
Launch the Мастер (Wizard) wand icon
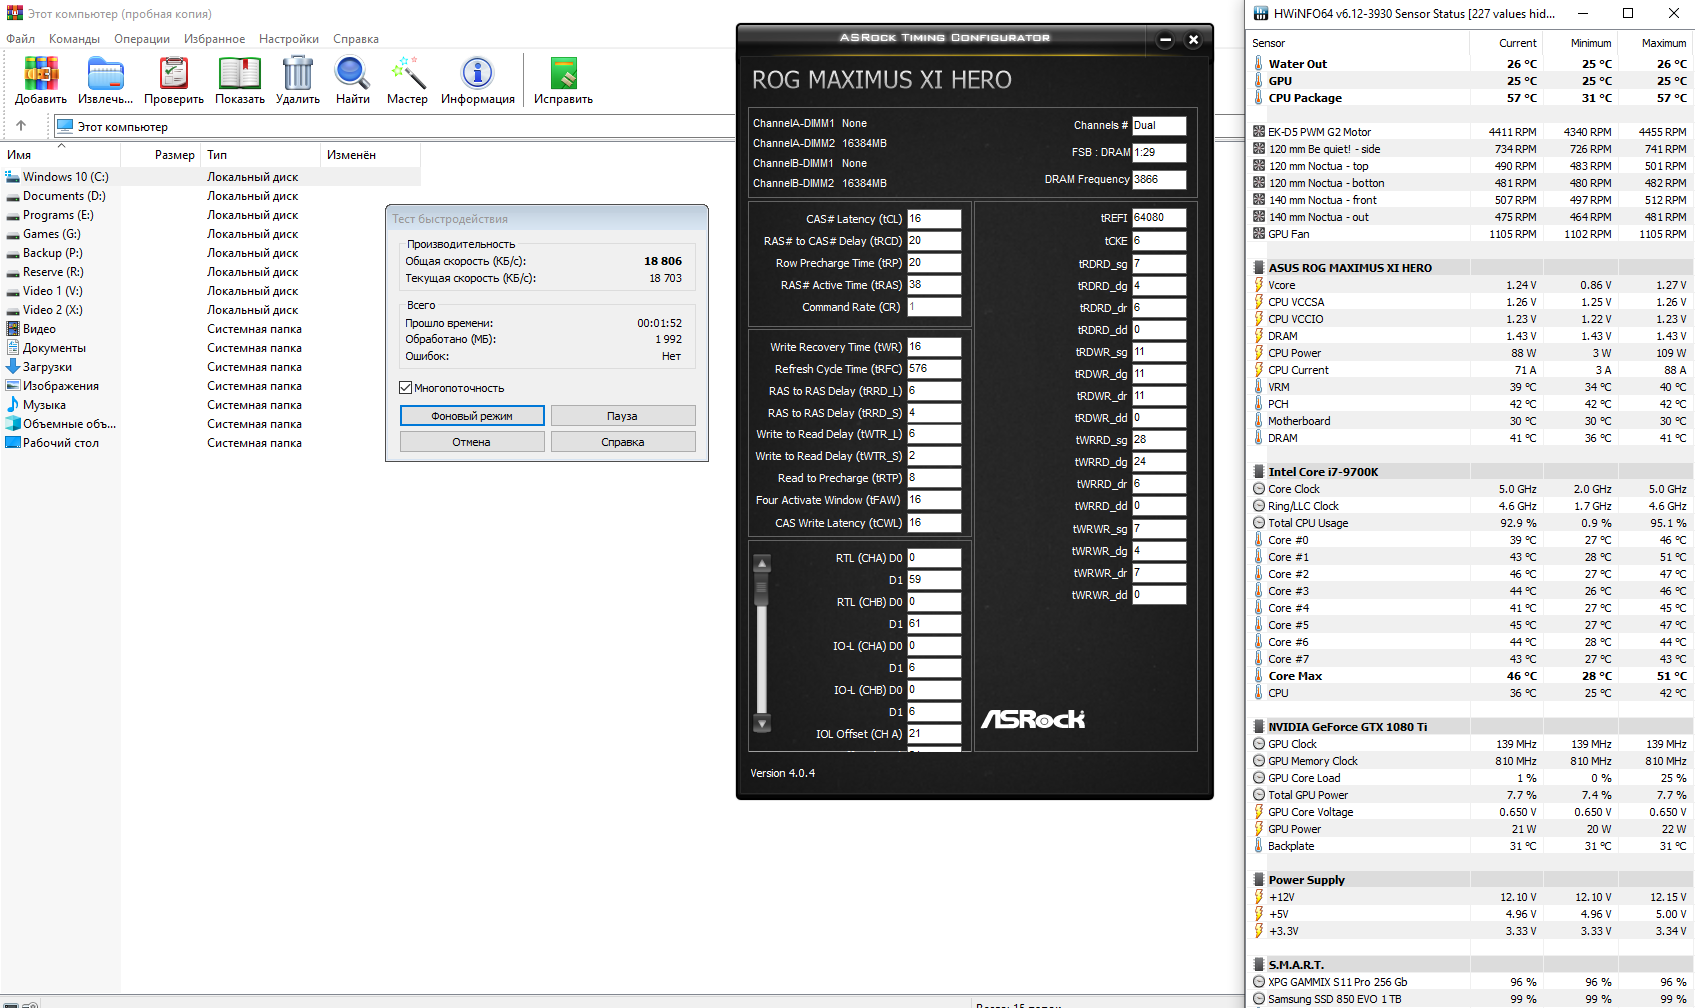[x=408, y=74]
